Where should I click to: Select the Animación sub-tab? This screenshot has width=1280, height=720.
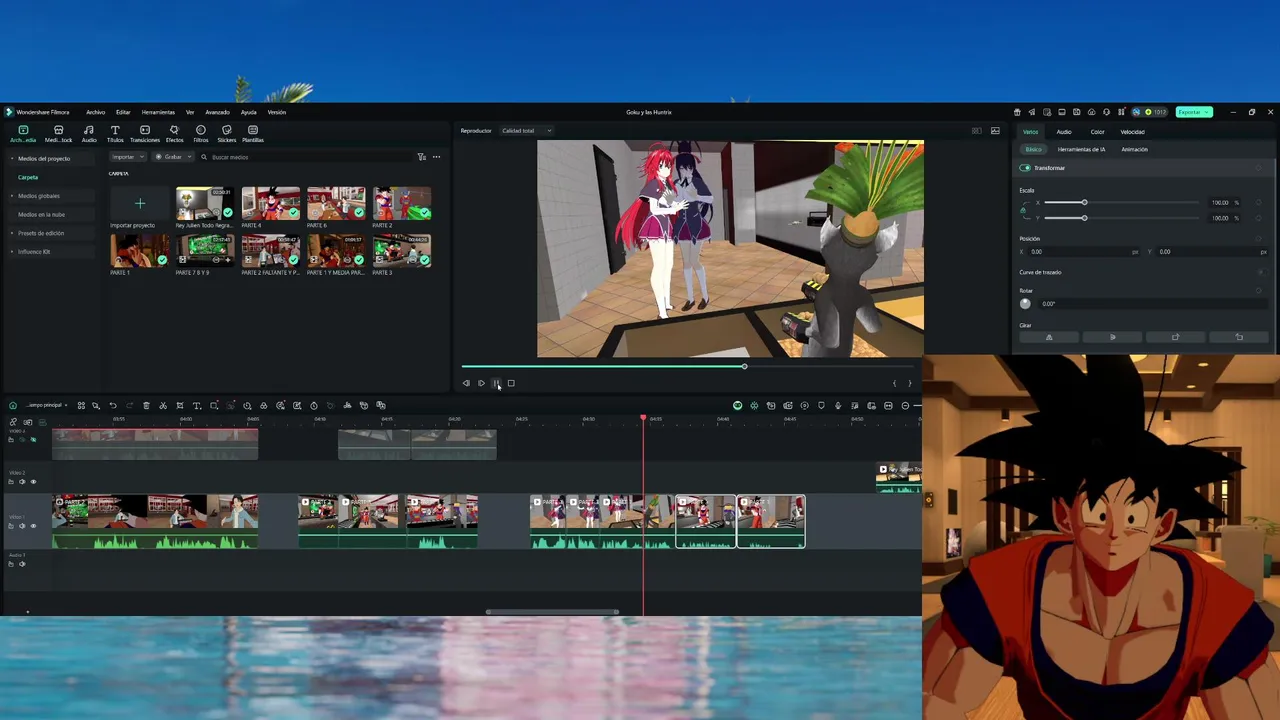[1134, 149]
